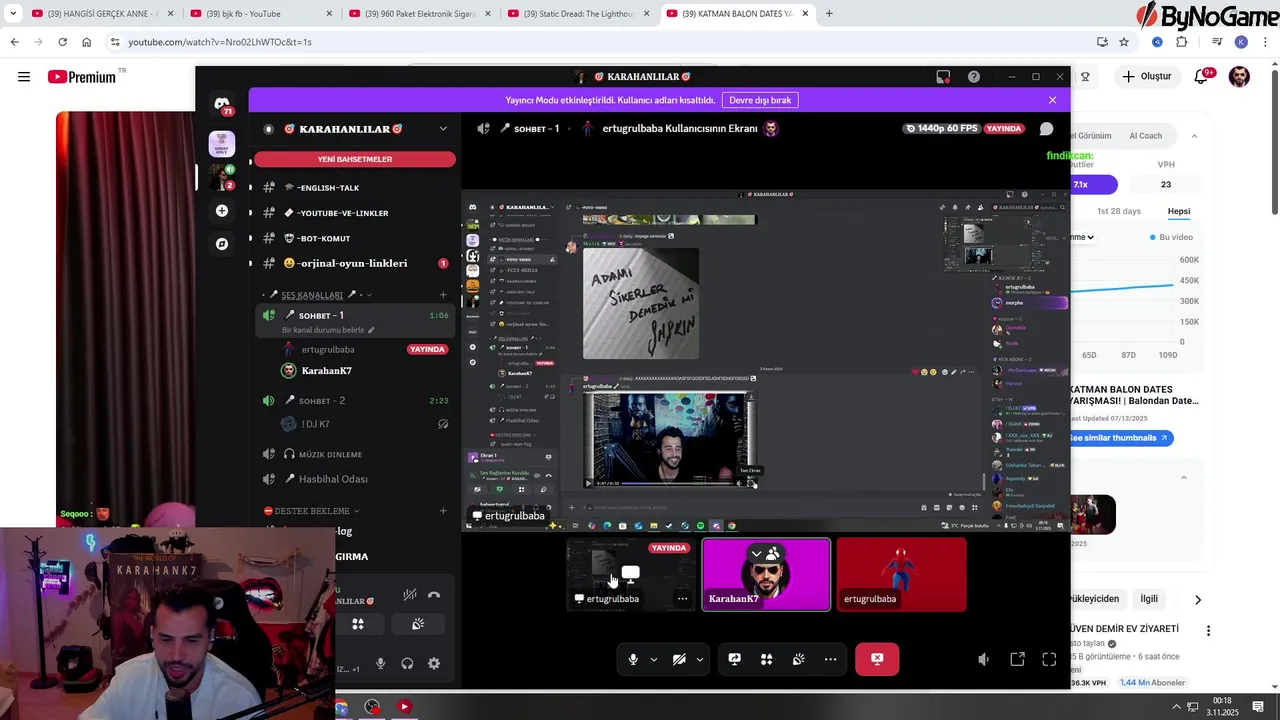The width and height of the screenshot is (1280, 720).
Task: Click YouTube Oluştur create button
Action: pyautogui.click(x=1146, y=77)
